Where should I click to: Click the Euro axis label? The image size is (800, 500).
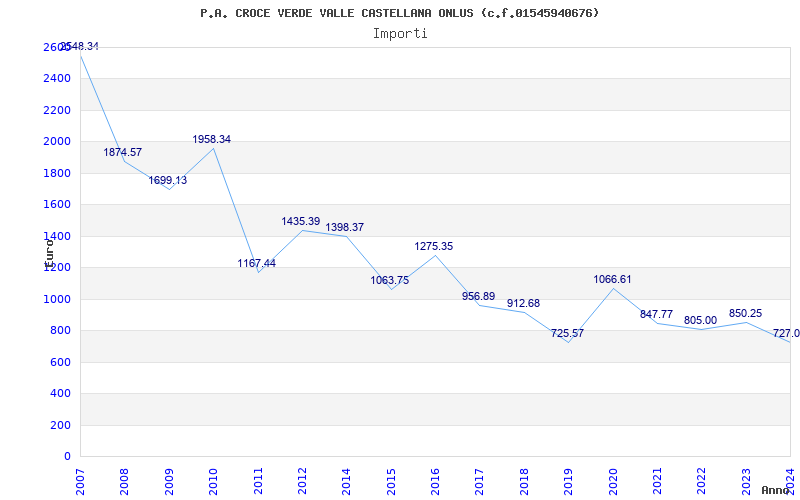(49, 253)
